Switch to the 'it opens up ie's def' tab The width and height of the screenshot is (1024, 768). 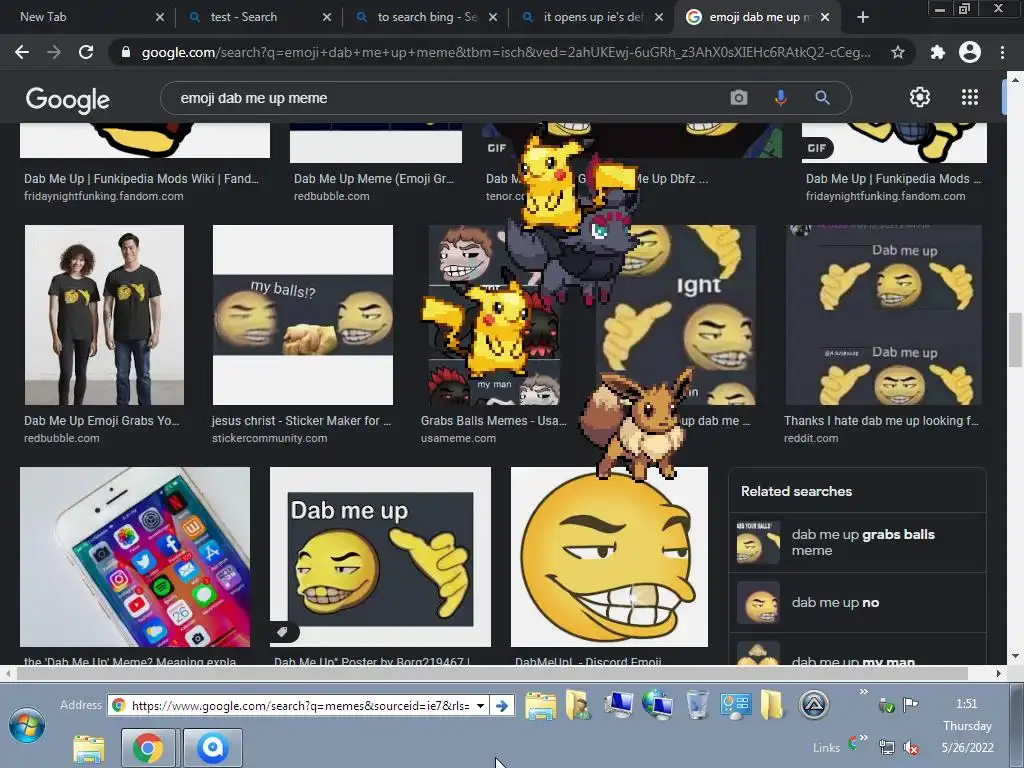point(593,17)
